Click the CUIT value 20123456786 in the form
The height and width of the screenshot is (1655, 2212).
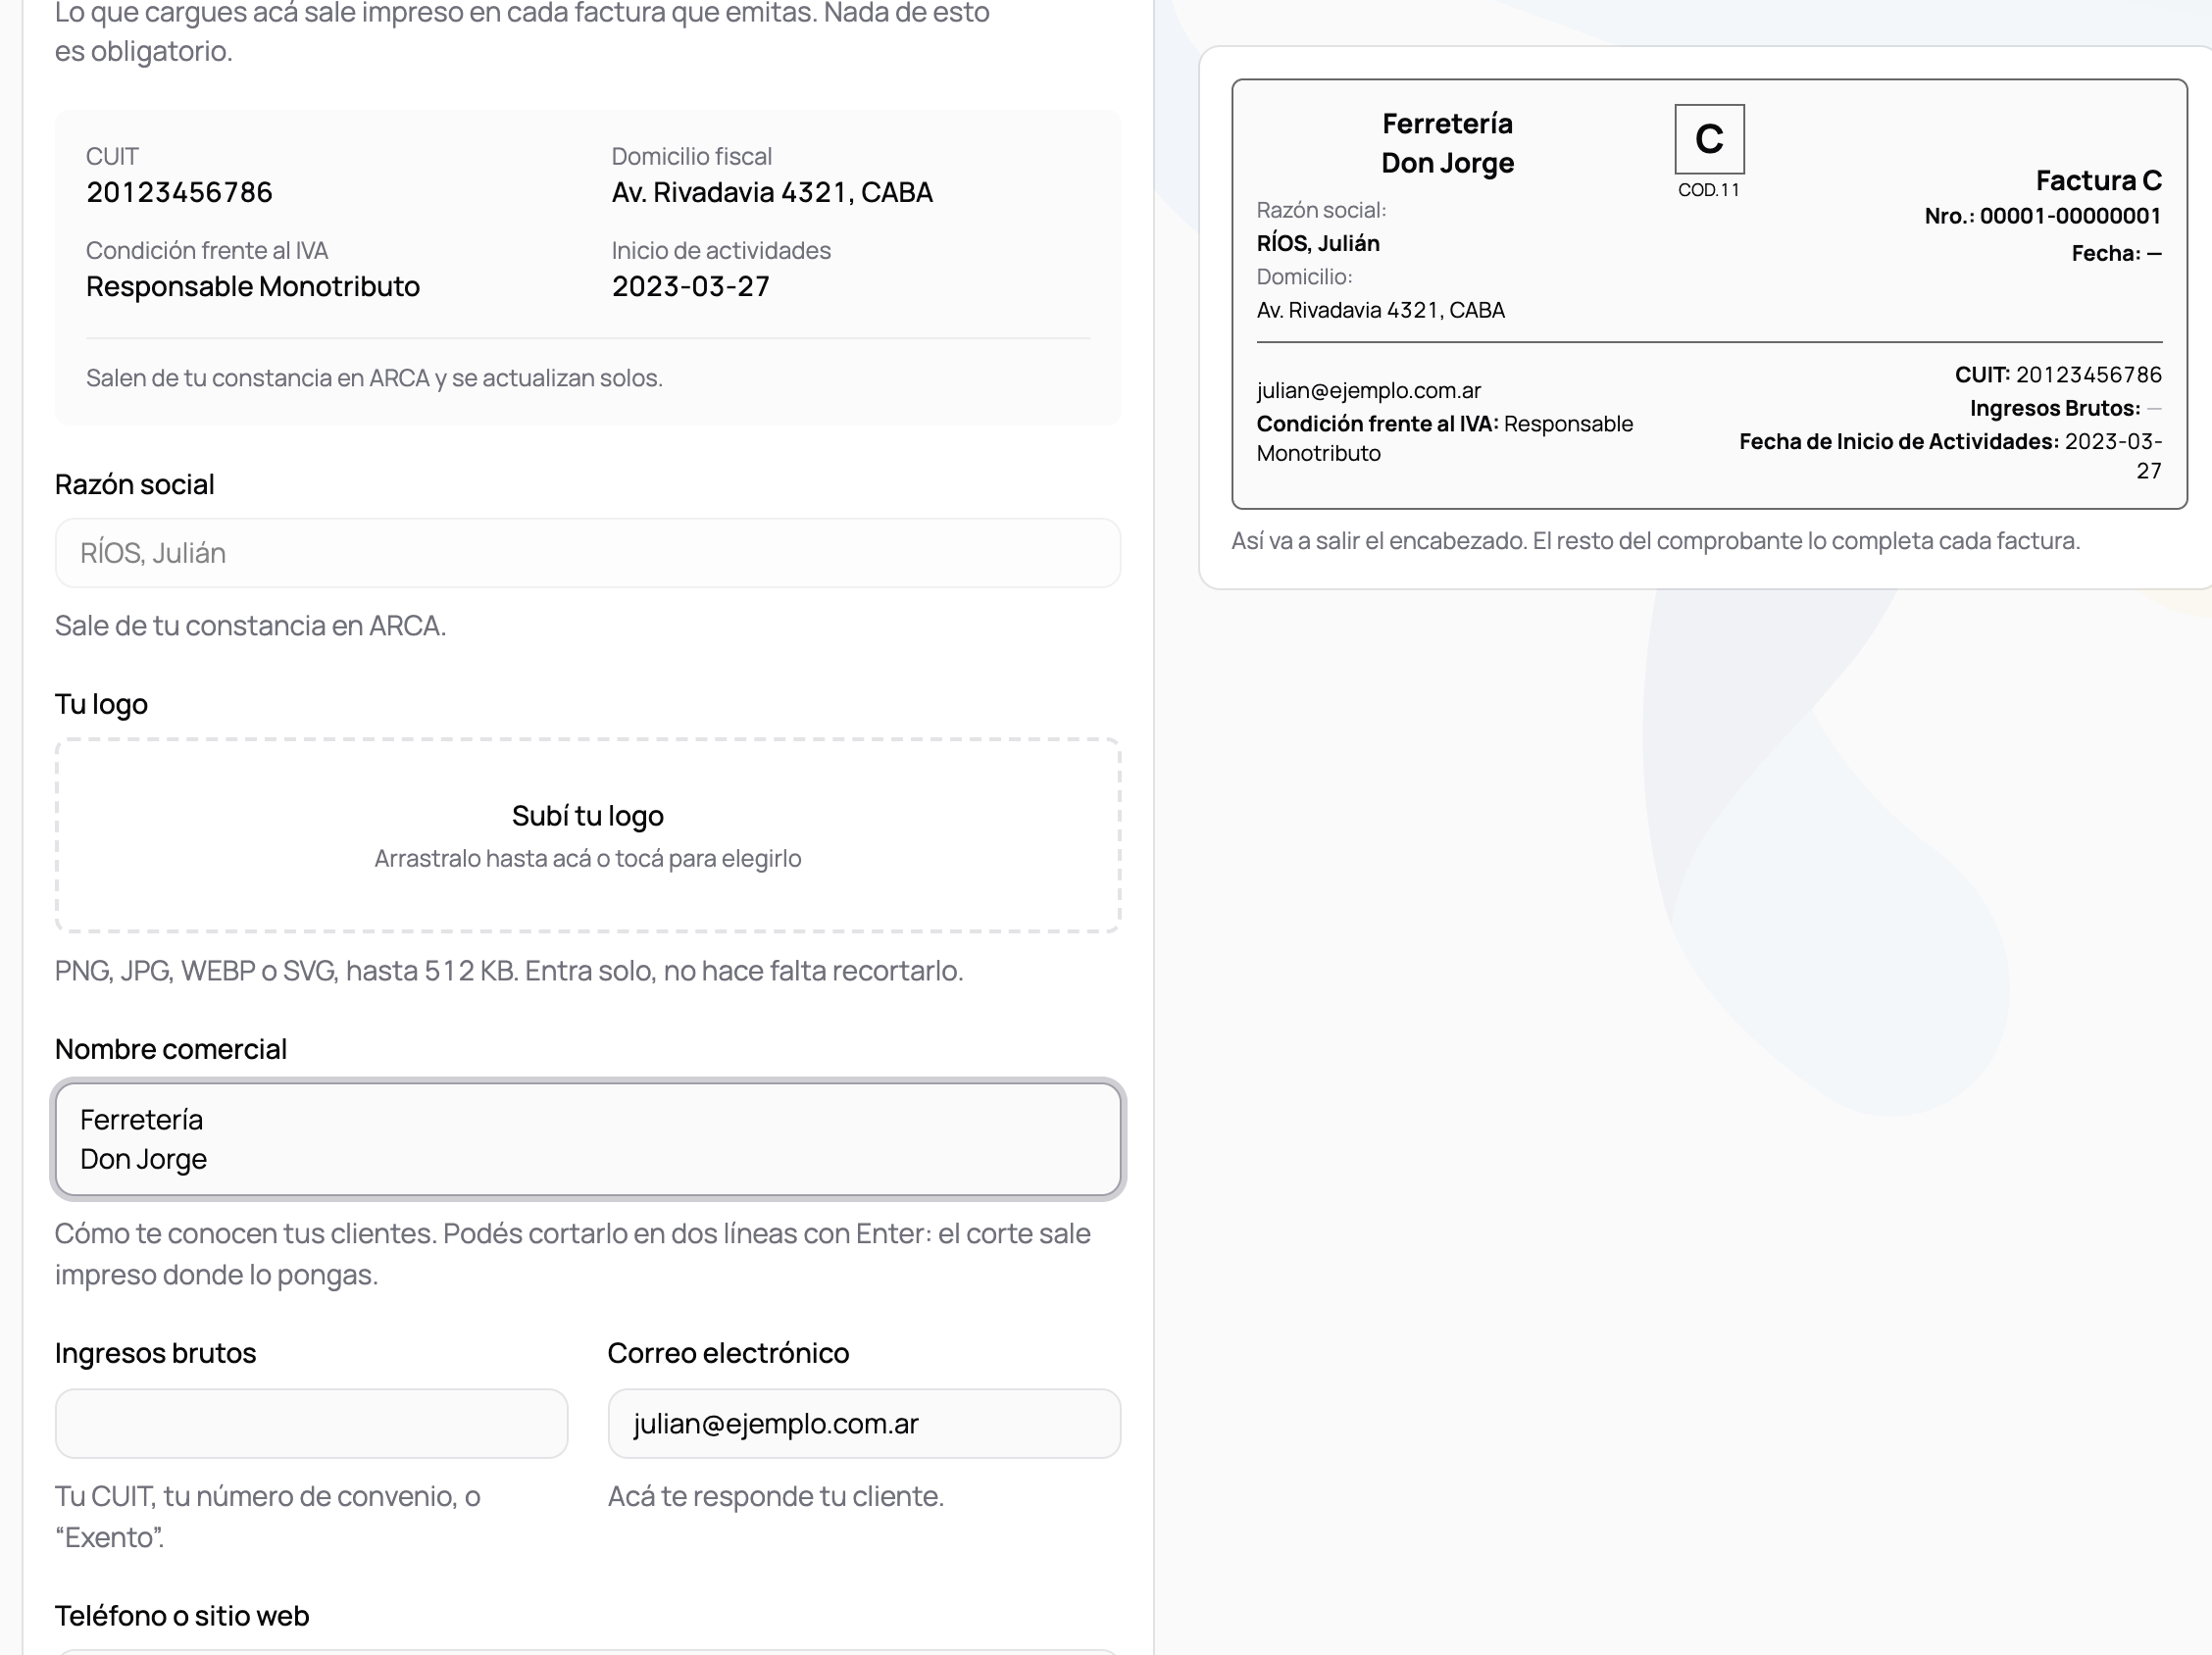click(x=179, y=192)
